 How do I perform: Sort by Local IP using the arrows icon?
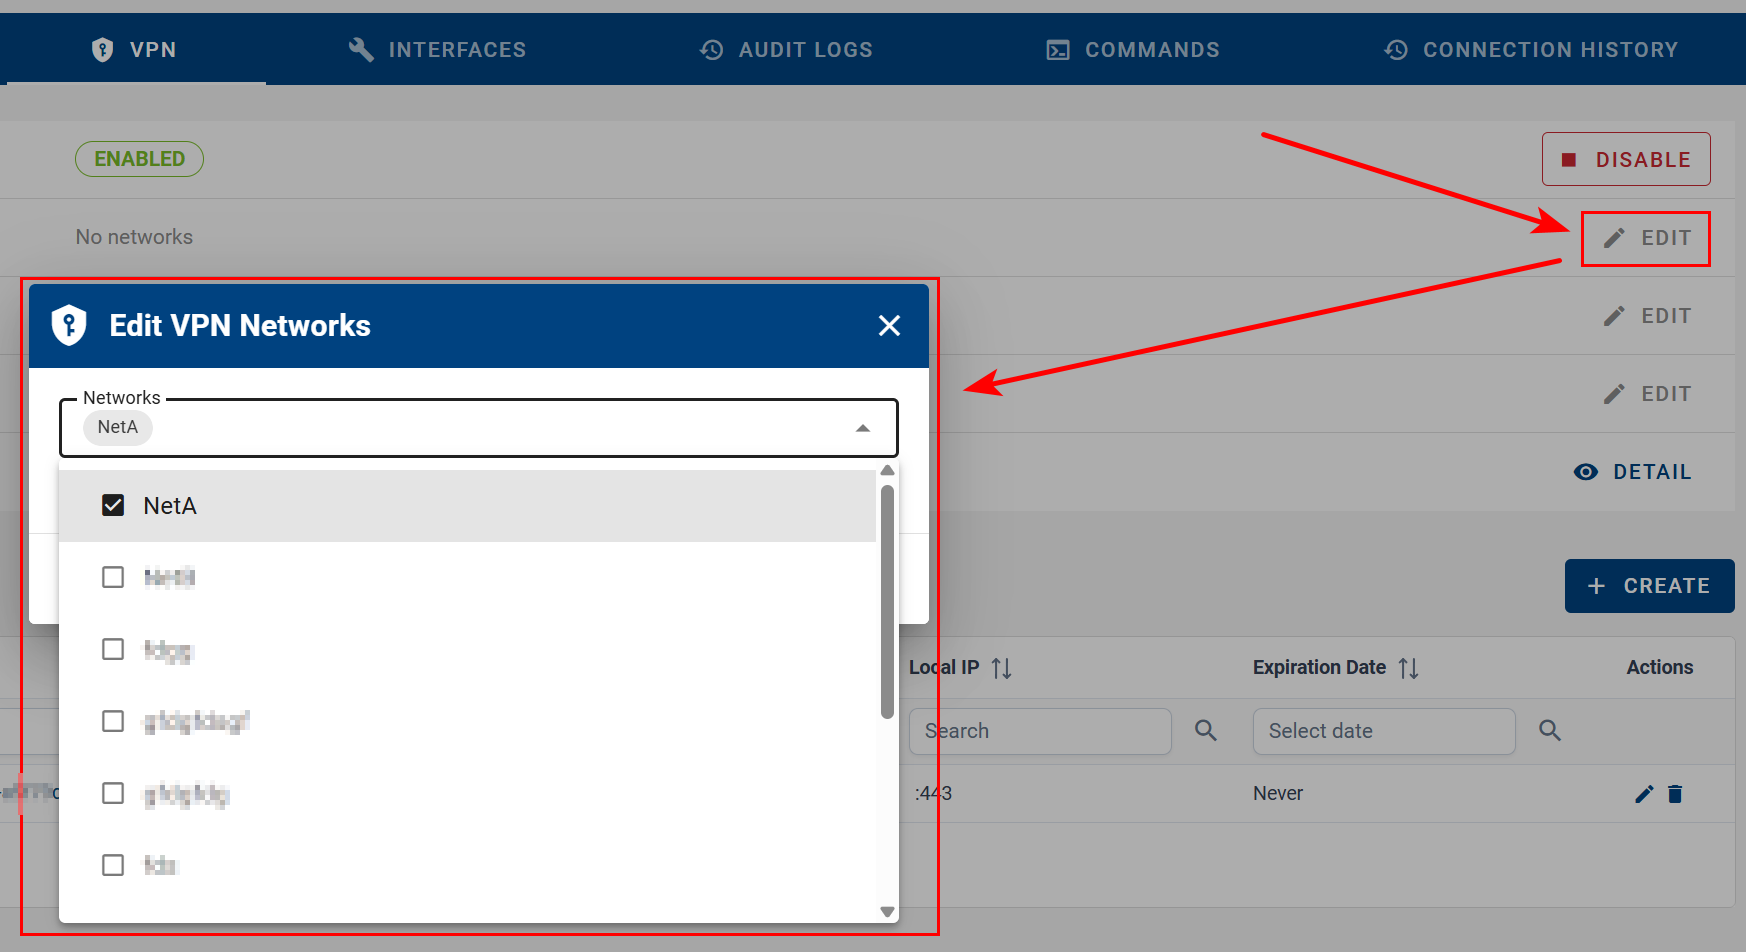tap(1001, 668)
